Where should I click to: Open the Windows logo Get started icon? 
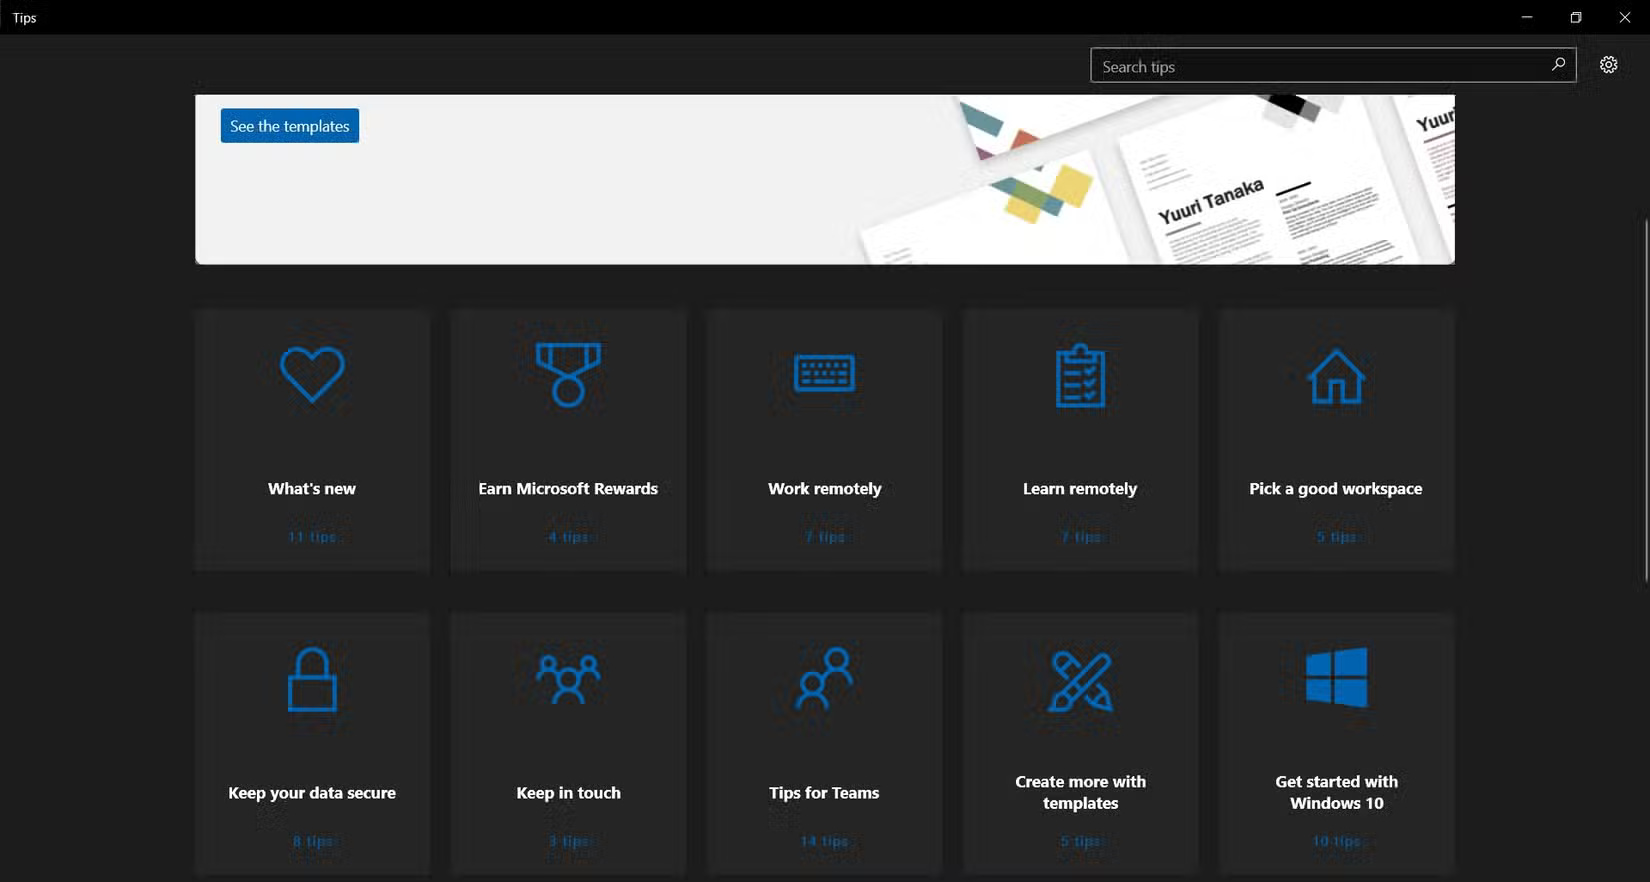(1336, 677)
